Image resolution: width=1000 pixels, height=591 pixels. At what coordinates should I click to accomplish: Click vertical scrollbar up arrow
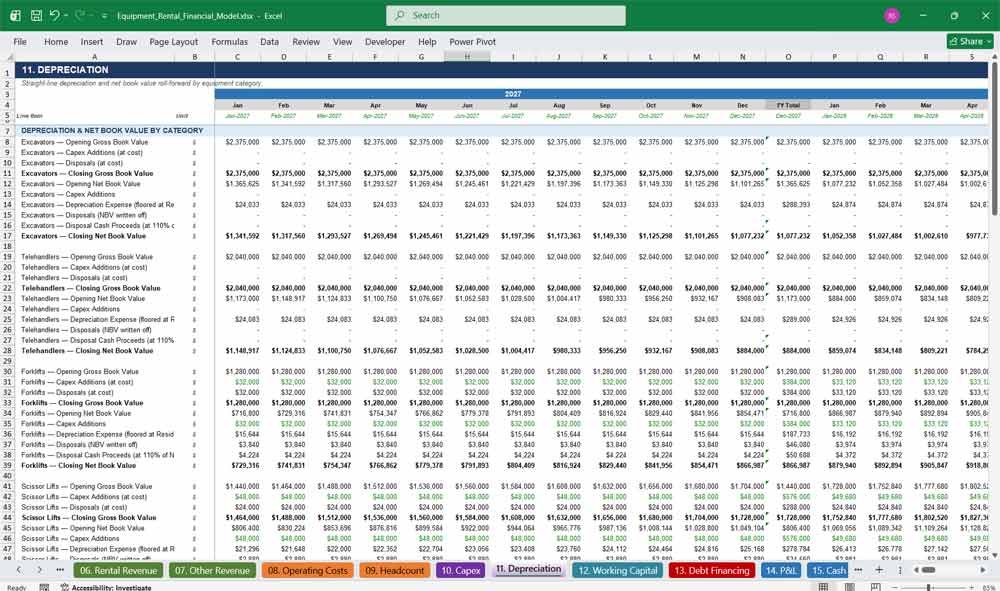[x=994, y=57]
